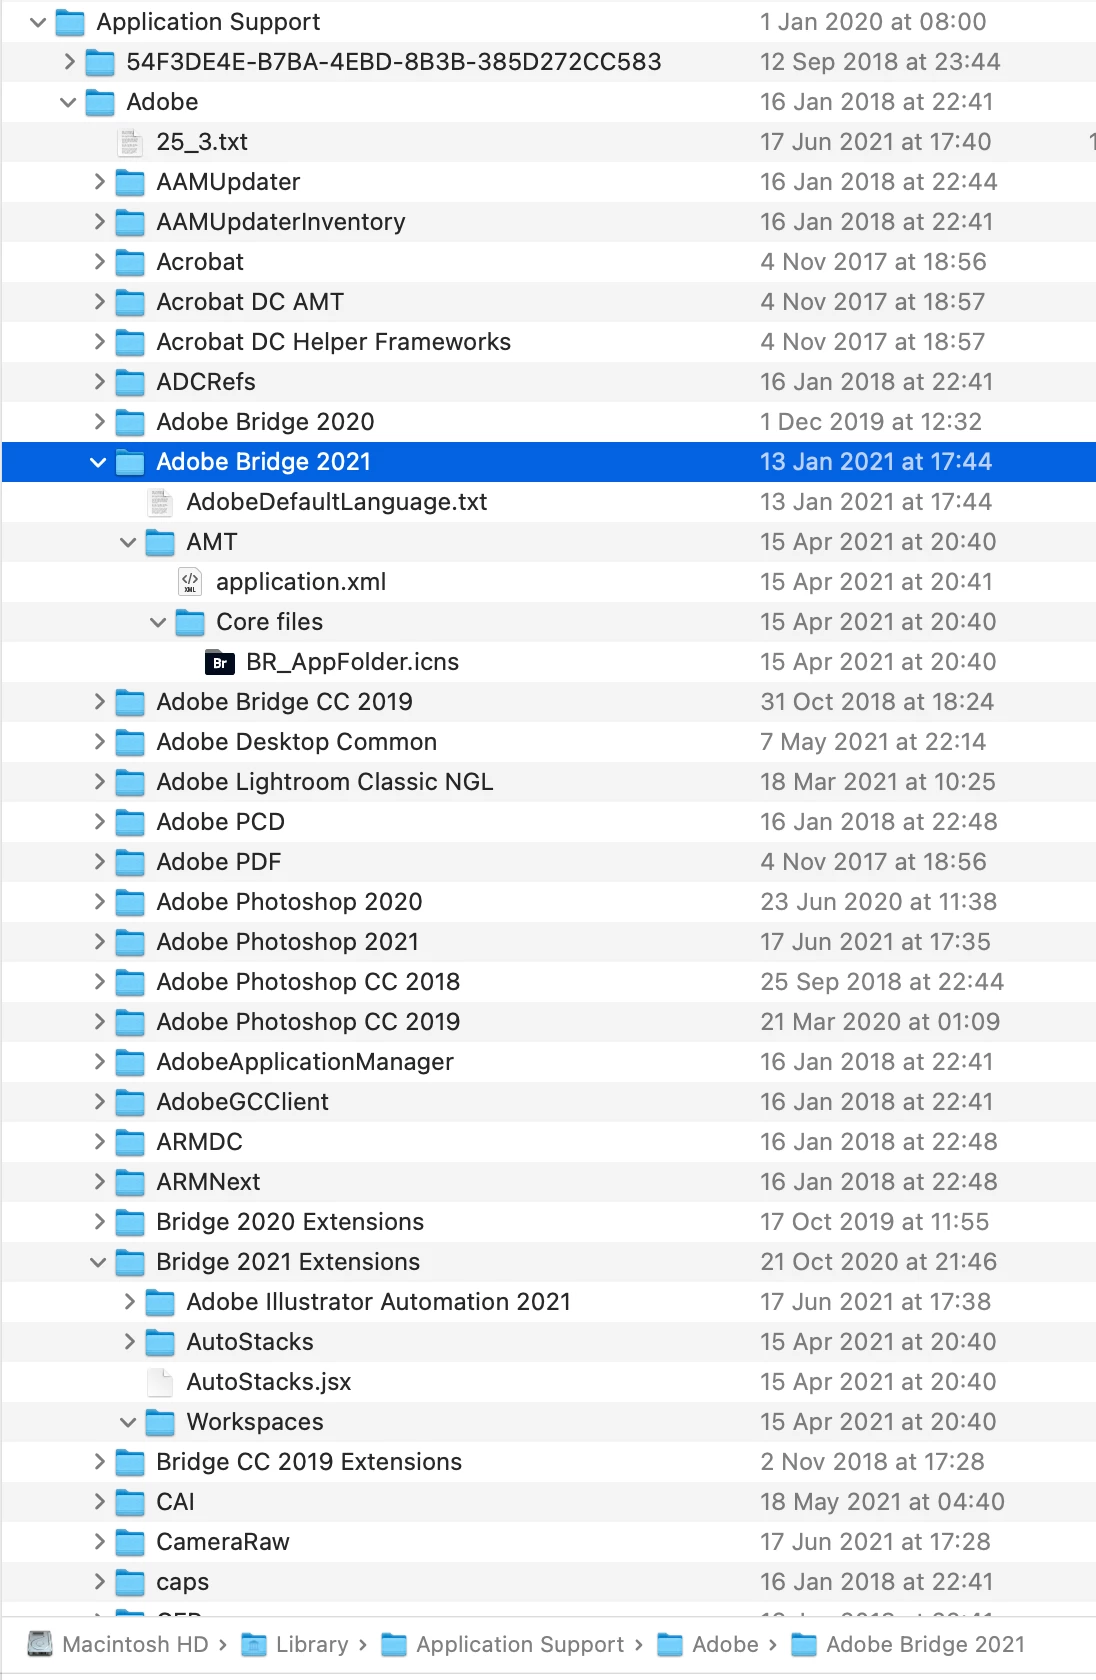Click the BR_AppFolder.icns Bridge icon
This screenshot has width=1096, height=1680.
point(219,662)
